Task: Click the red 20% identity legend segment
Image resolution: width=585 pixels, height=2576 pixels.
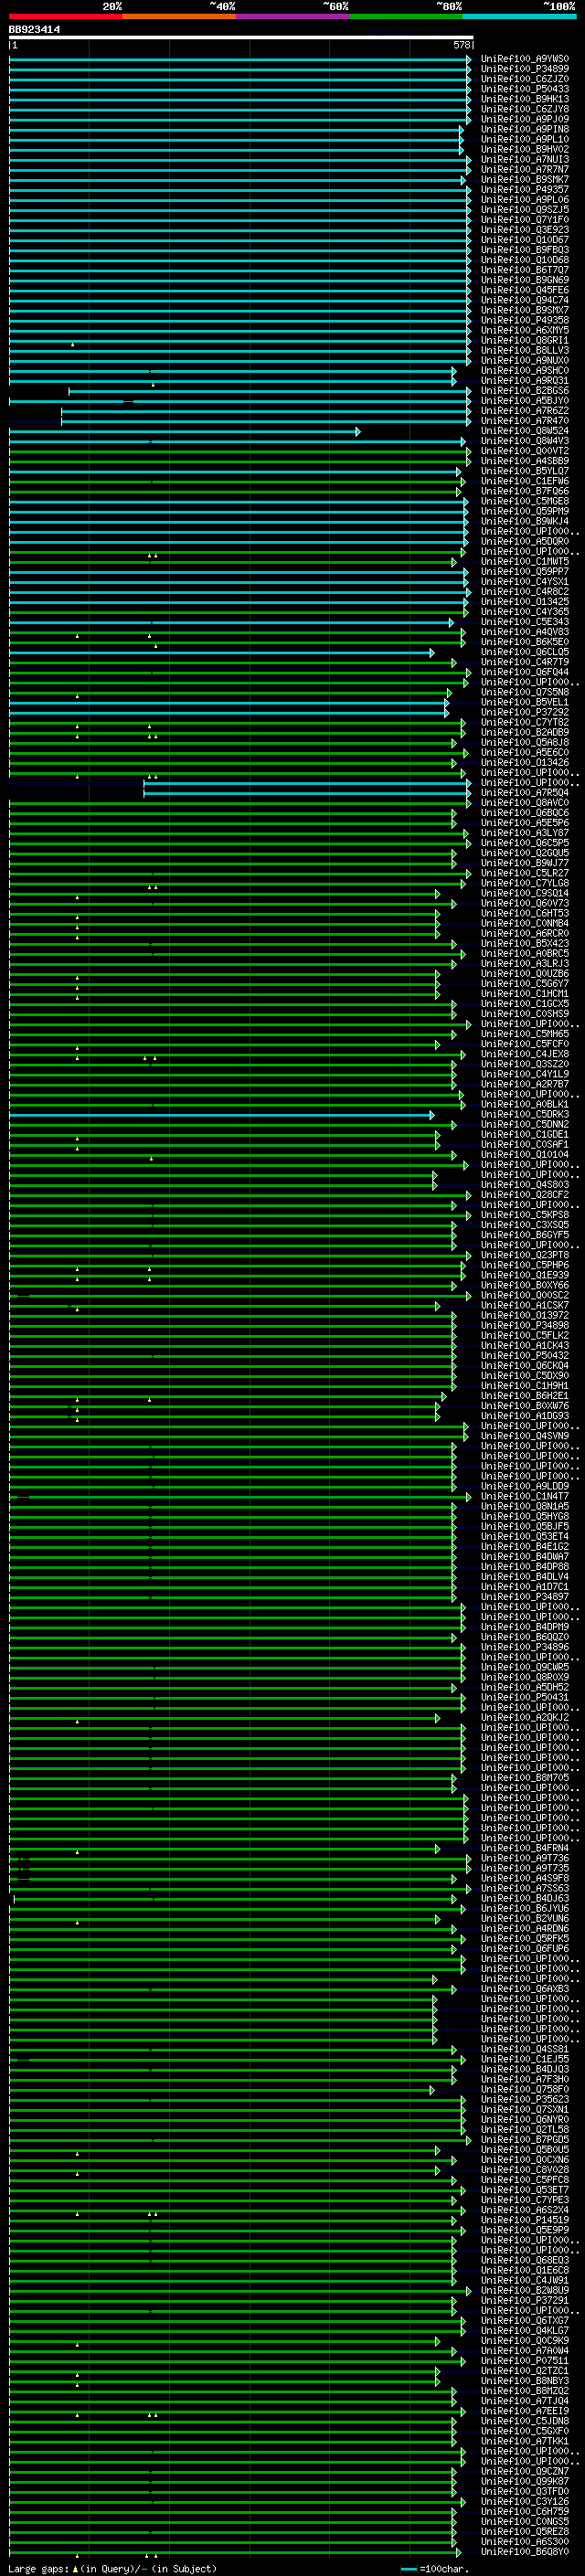Action: [65, 16]
